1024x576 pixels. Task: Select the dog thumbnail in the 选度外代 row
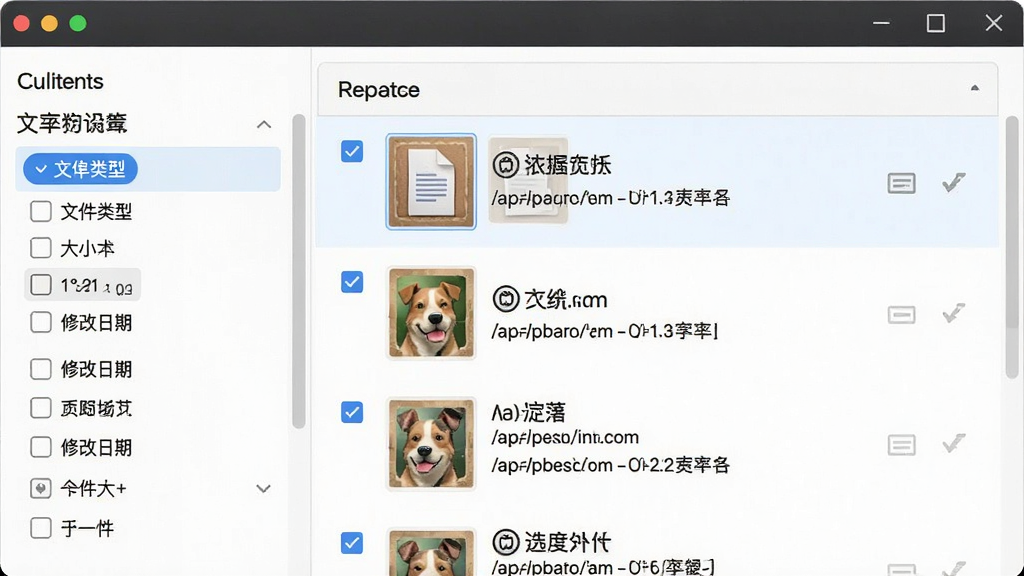pyautogui.click(x=431, y=552)
